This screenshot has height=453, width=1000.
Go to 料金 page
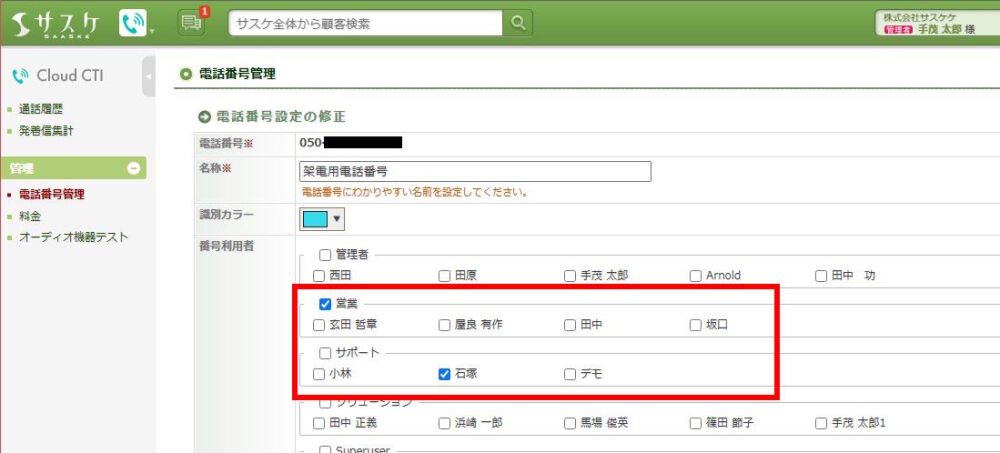point(30,216)
